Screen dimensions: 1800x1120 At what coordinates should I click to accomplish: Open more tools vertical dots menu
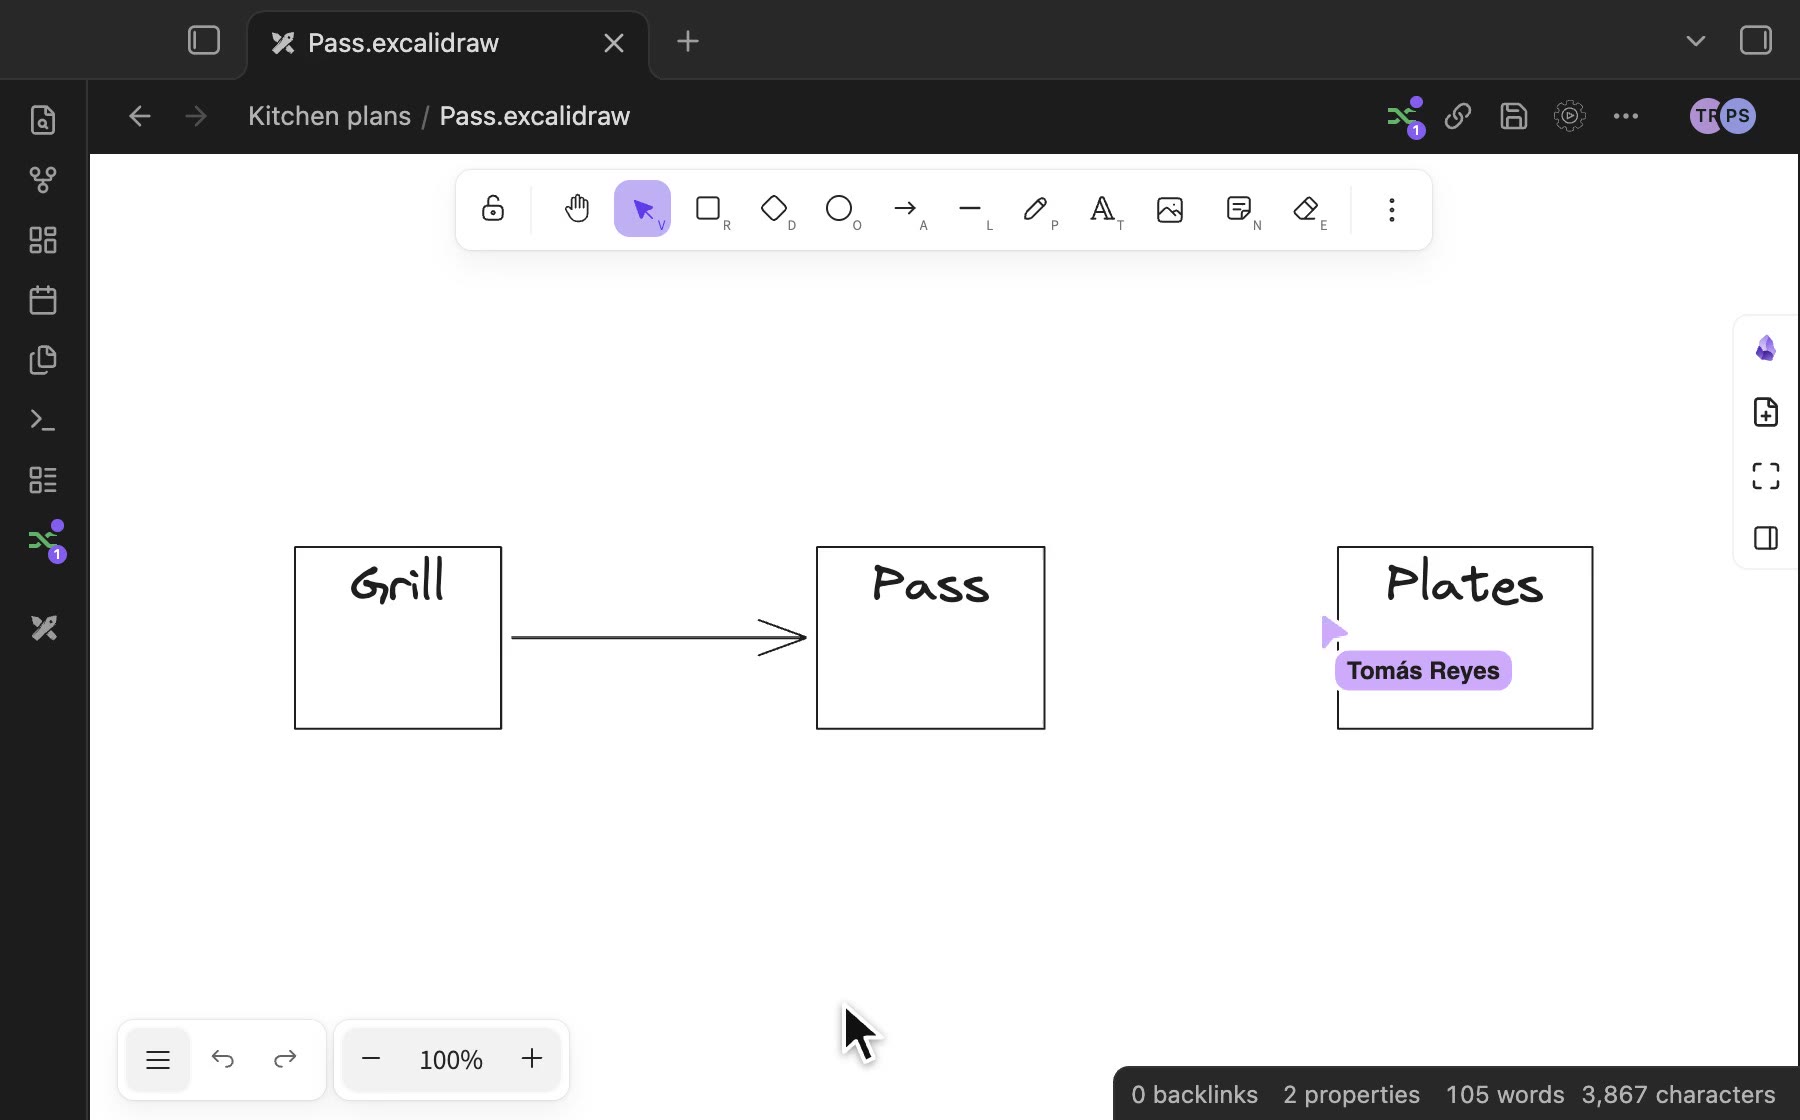tap(1392, 209)
